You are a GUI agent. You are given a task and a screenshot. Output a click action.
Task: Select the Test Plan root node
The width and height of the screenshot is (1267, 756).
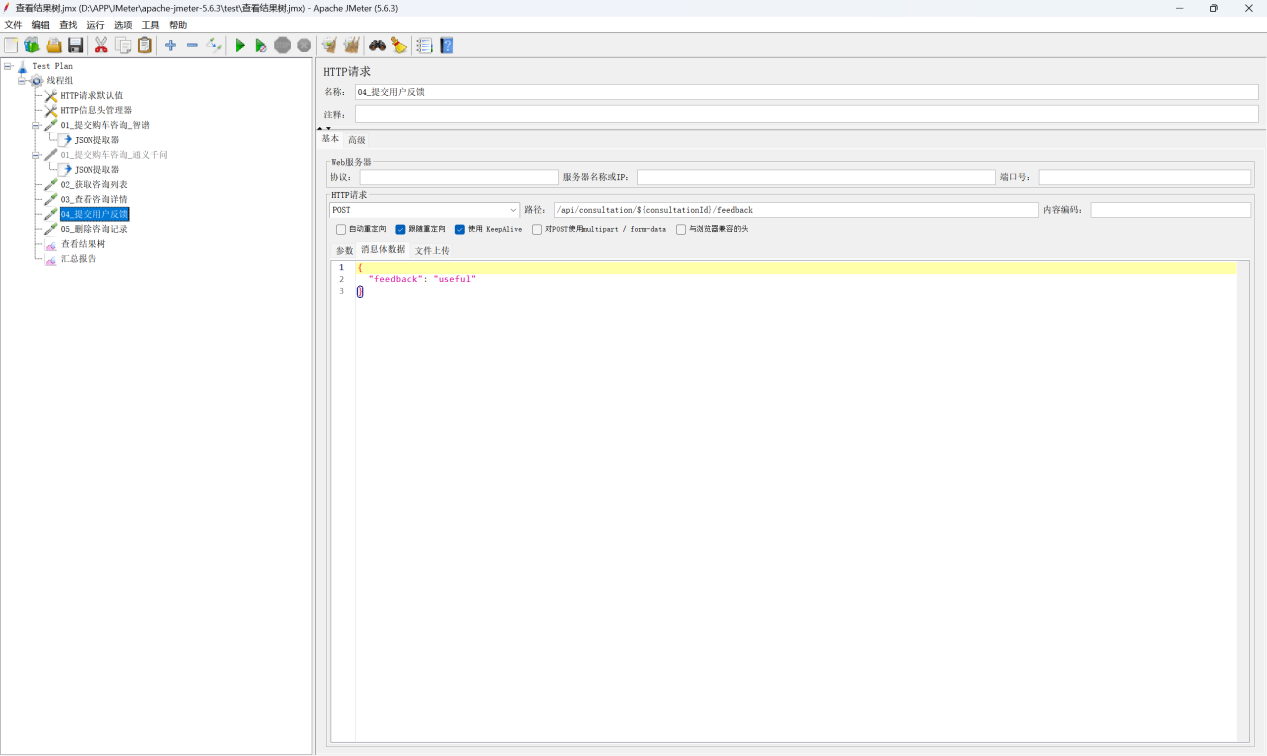52,66
